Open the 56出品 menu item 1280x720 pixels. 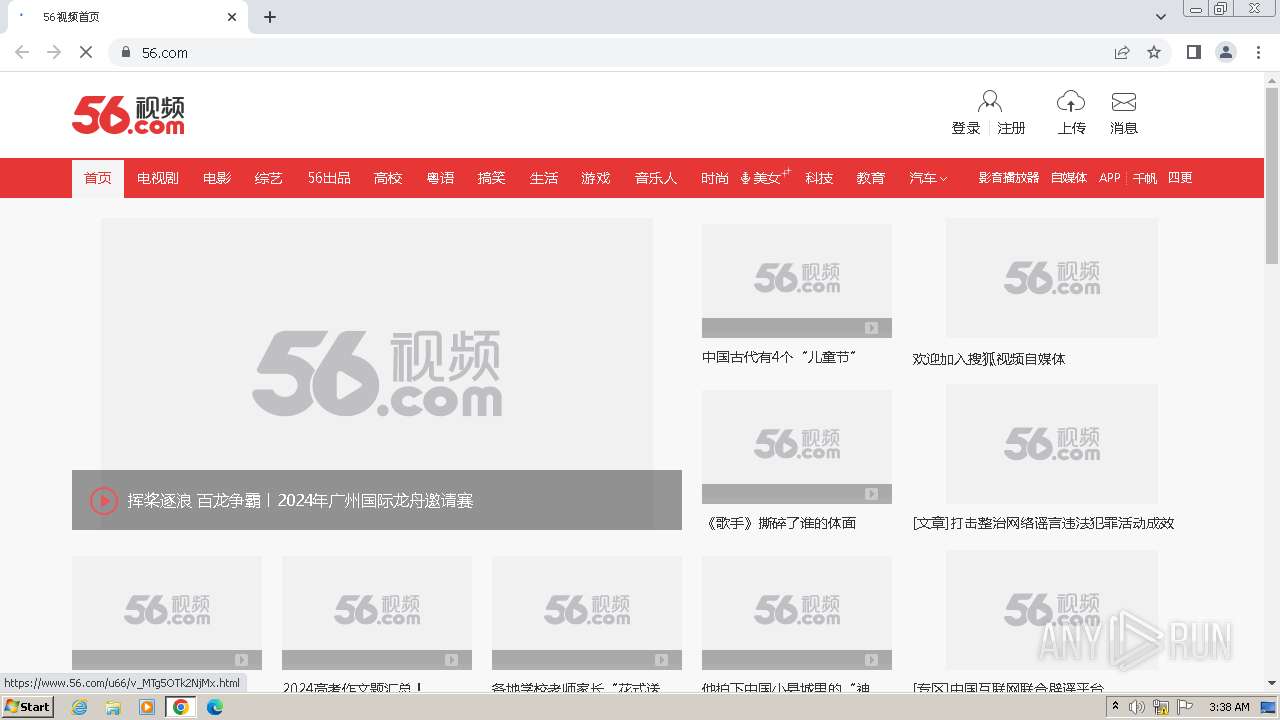329,178
